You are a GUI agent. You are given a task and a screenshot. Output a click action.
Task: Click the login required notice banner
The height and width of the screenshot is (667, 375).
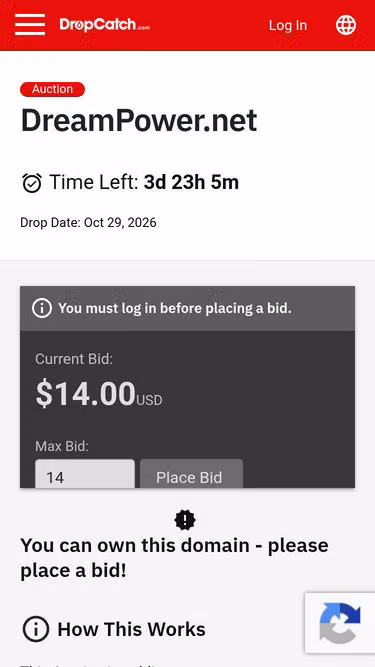coord(188,308)
